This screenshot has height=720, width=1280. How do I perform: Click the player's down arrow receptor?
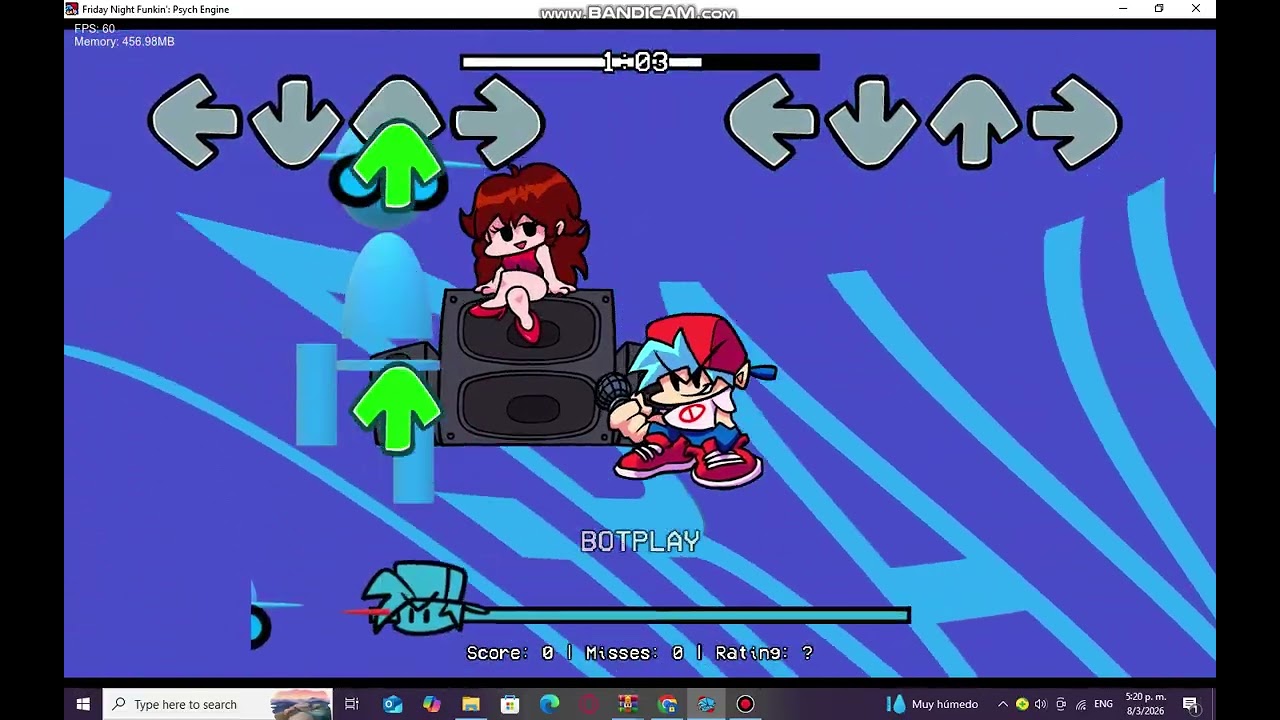pyautogui.click(x=872, y=120)
